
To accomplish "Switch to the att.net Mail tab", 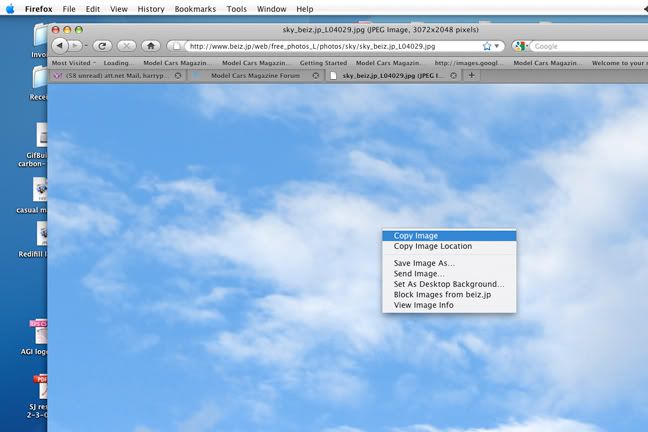I will pos(118,76).
